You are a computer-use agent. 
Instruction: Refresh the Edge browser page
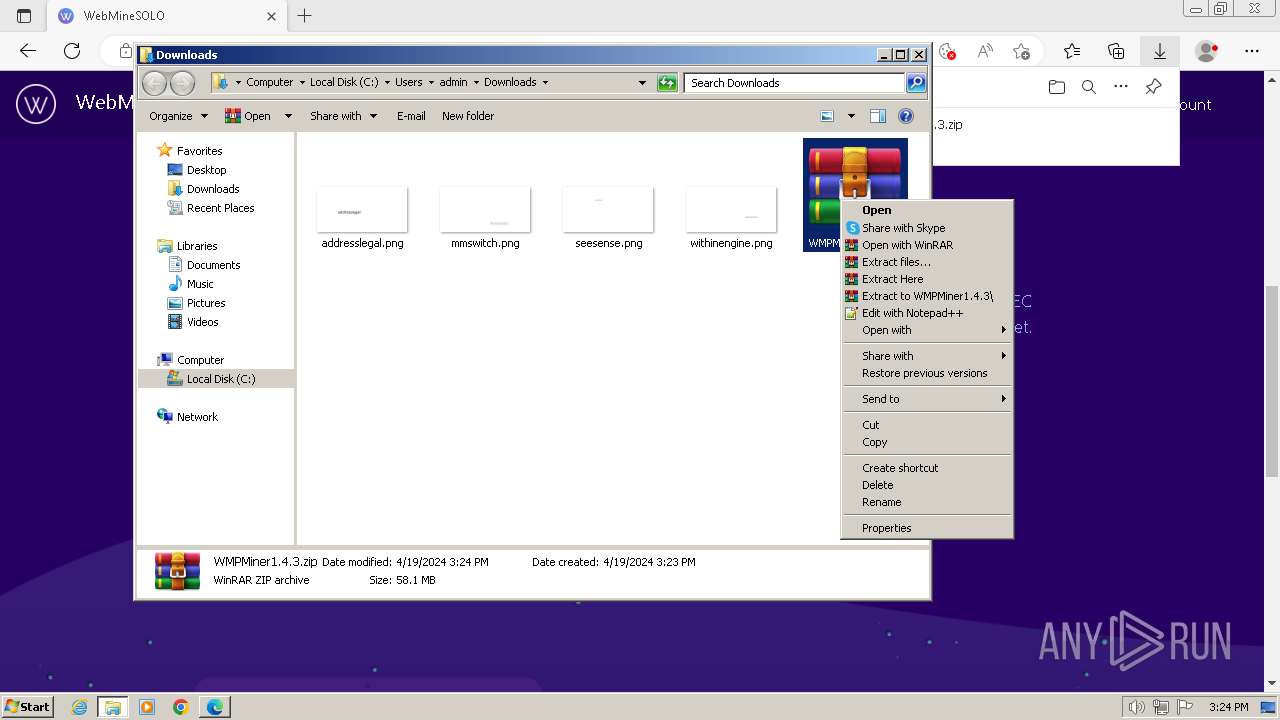pos(72,51)
